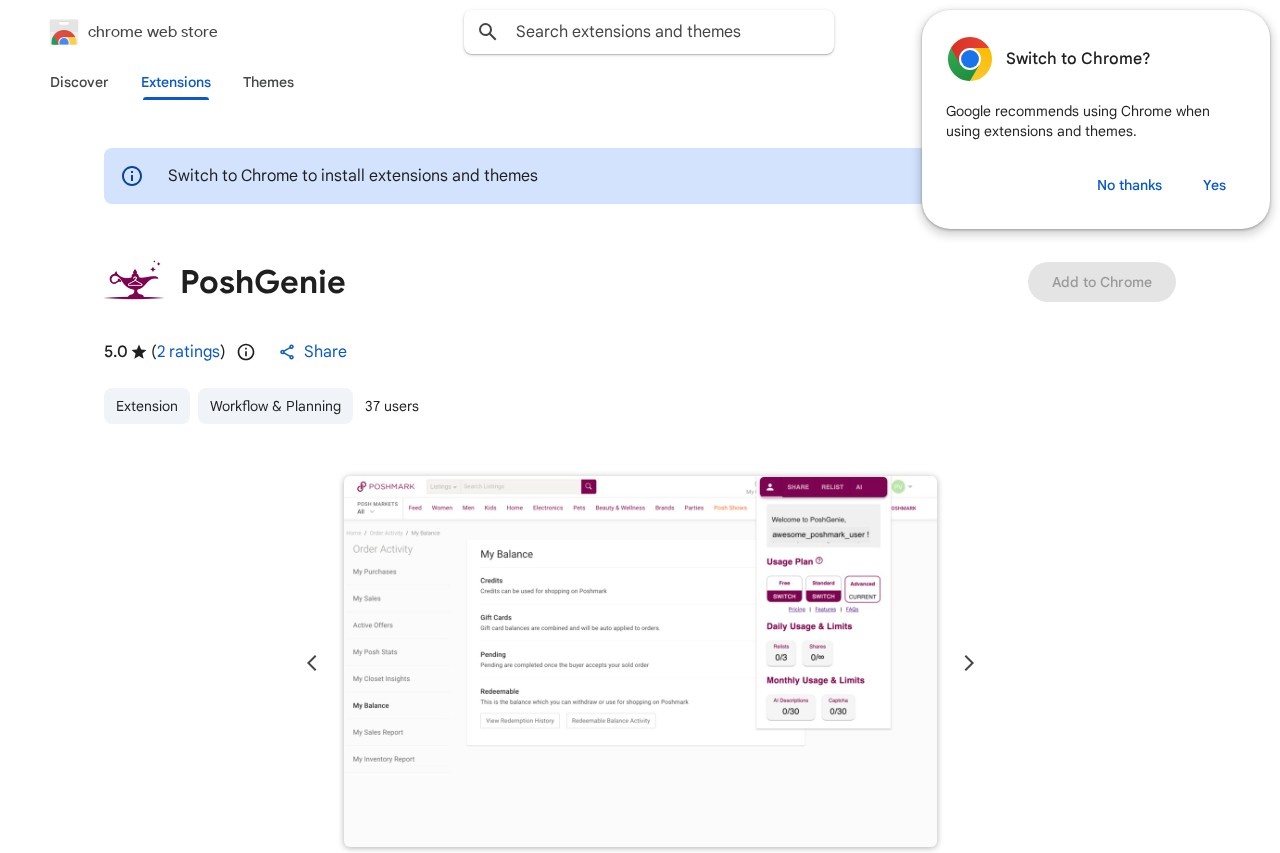Click the search magnifier icon

(488, 32)
